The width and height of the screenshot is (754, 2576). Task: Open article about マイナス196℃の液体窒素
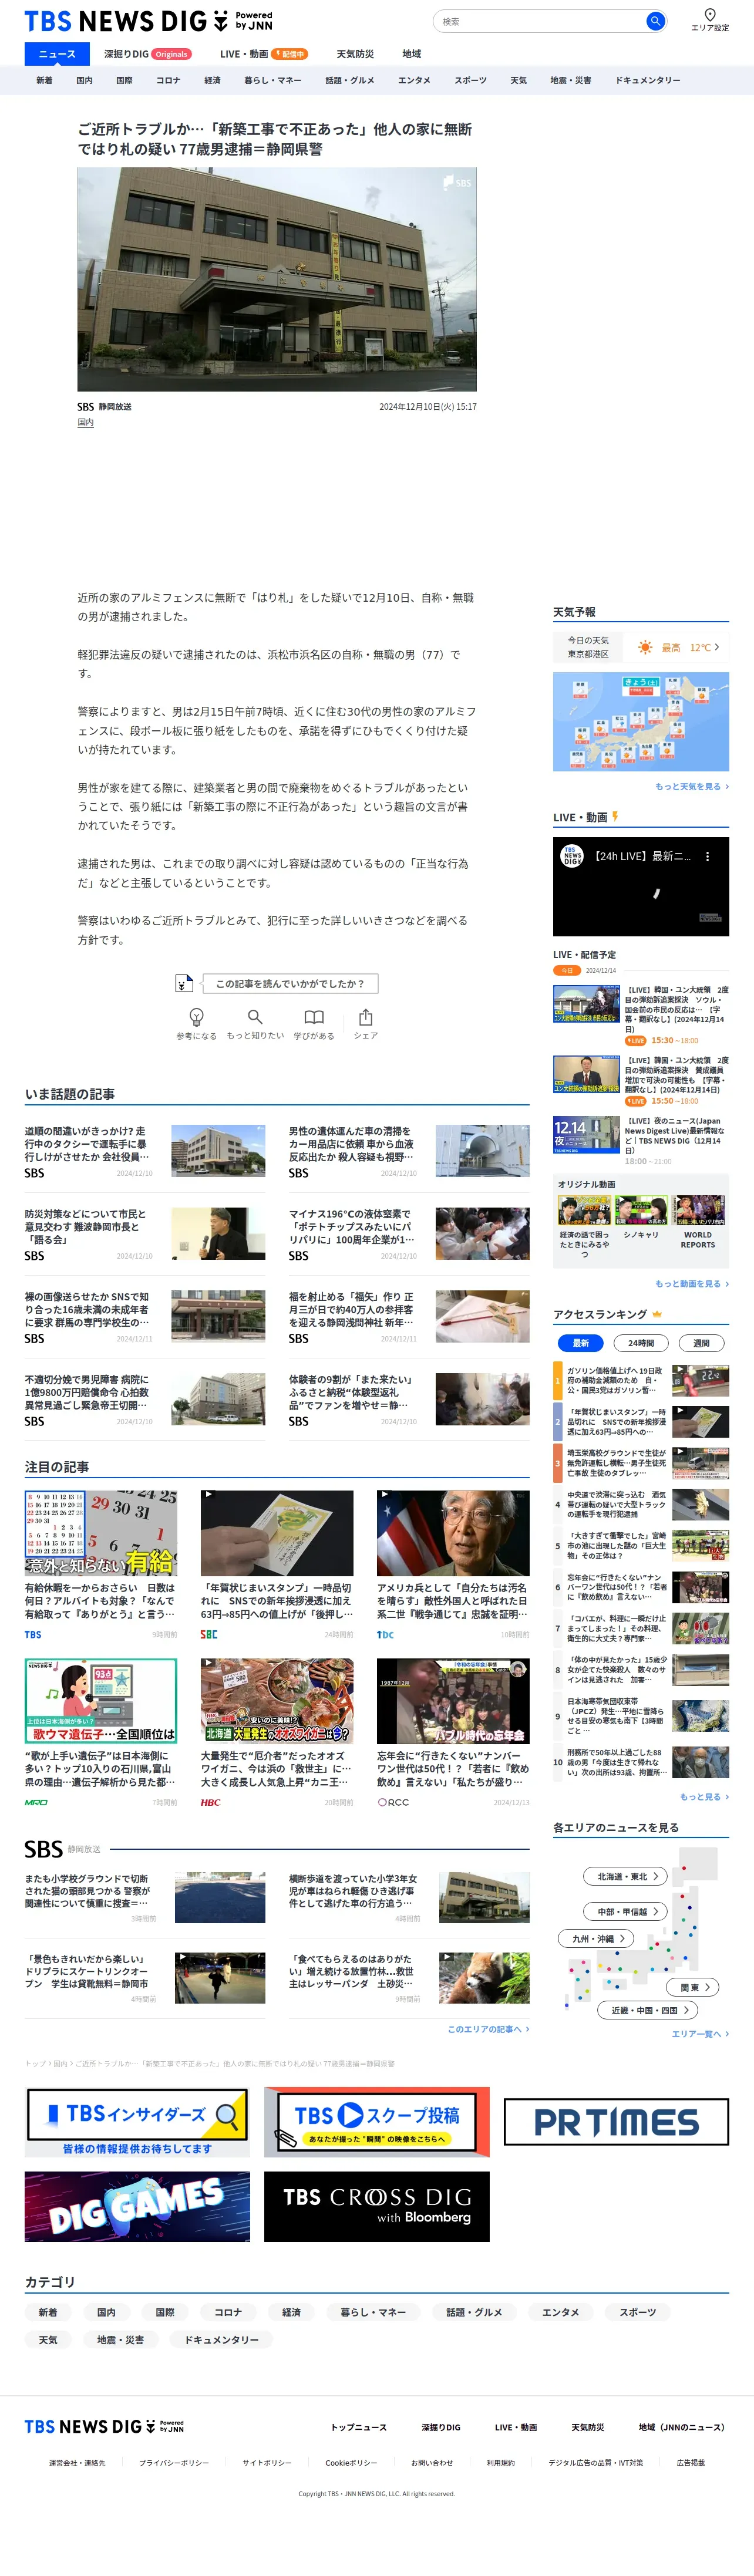409,1234
